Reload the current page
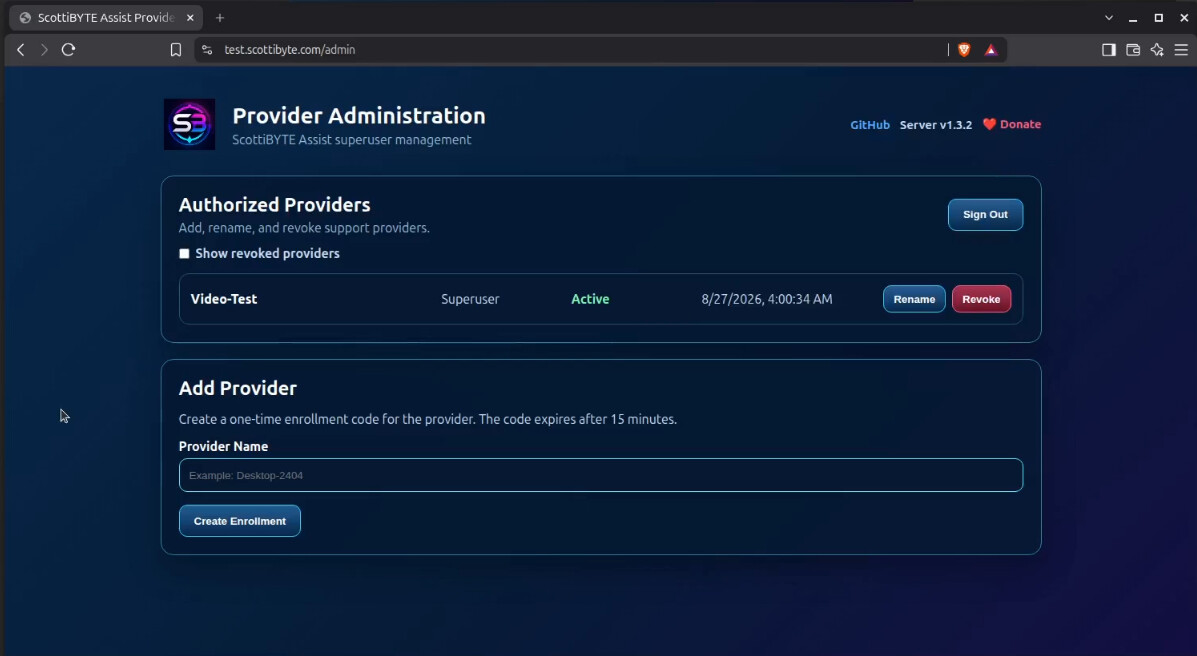Screen dimensions: 1197x656 point(69,50)
